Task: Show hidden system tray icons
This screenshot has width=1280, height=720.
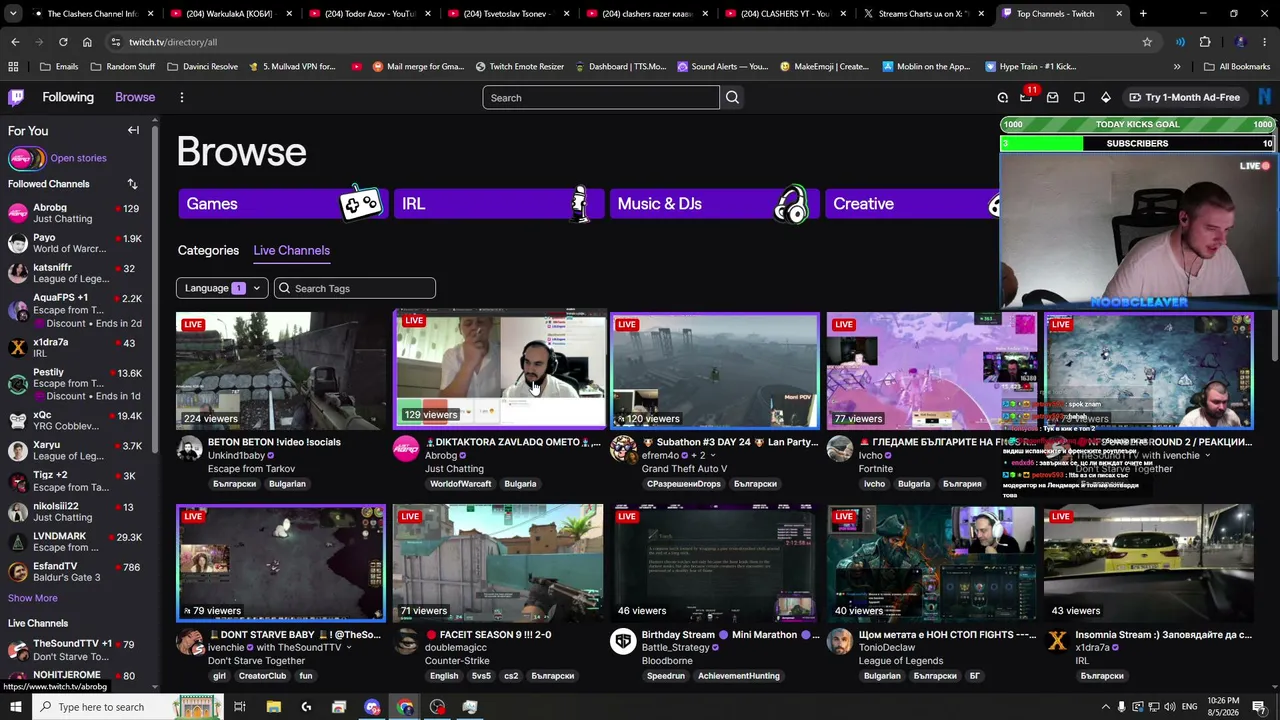Action: 1106,707
